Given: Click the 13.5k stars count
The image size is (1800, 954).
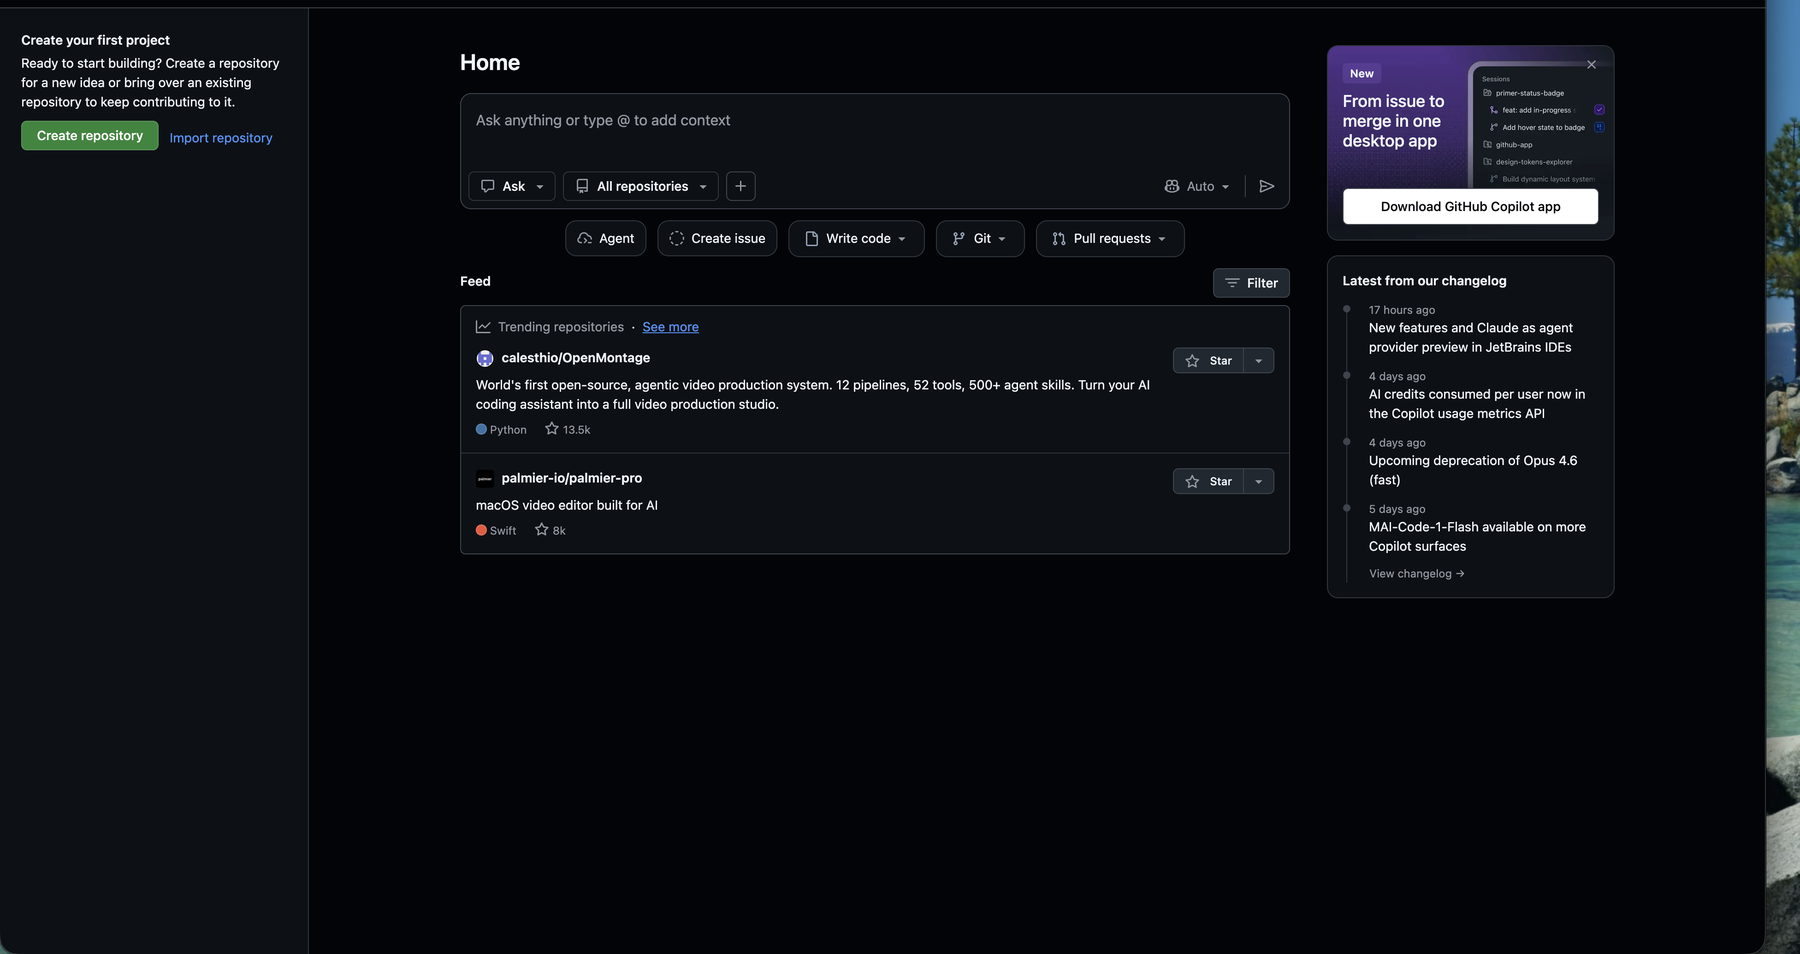Looking at the screenshot, I should [x=568, y=429].
